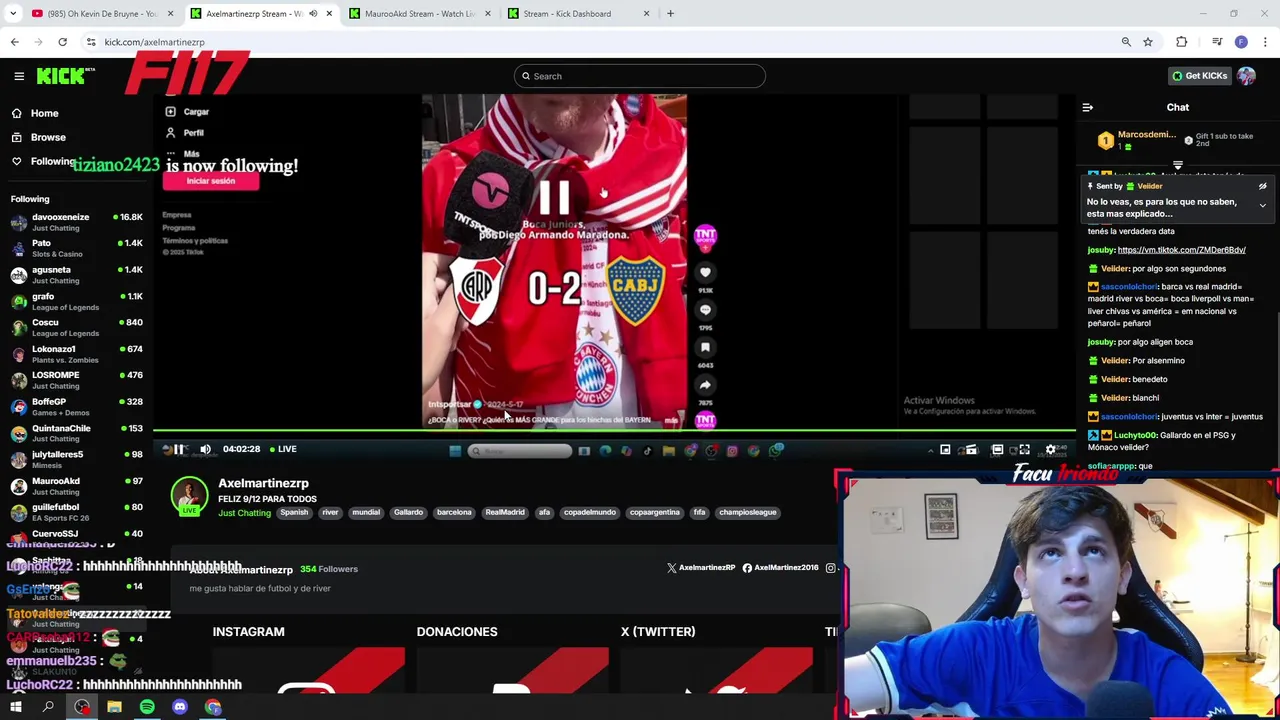Screen dimensions: 1280x720
Task: Open Windows taskbar search
Action: (x=48, y=708)
